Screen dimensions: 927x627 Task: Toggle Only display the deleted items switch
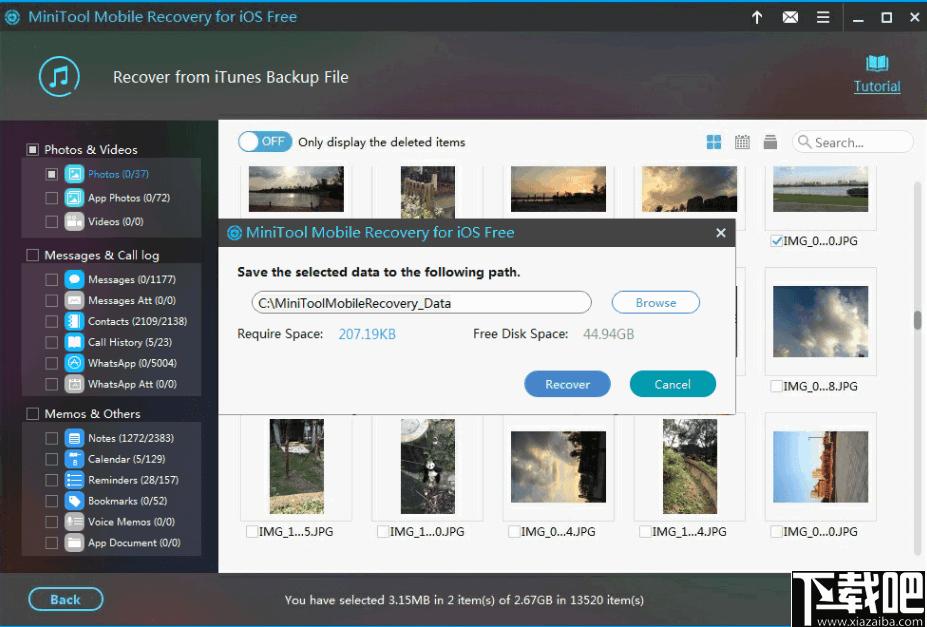(265, 142)
